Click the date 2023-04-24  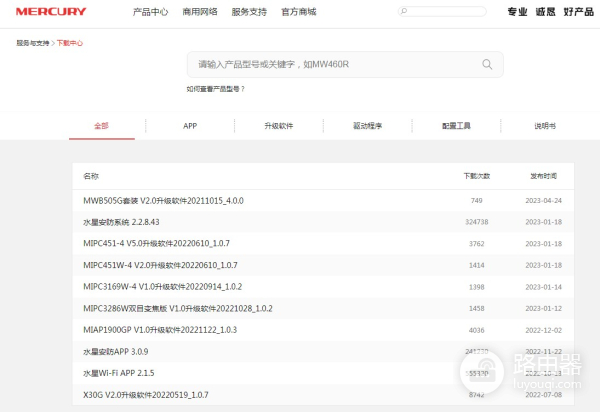544,200
